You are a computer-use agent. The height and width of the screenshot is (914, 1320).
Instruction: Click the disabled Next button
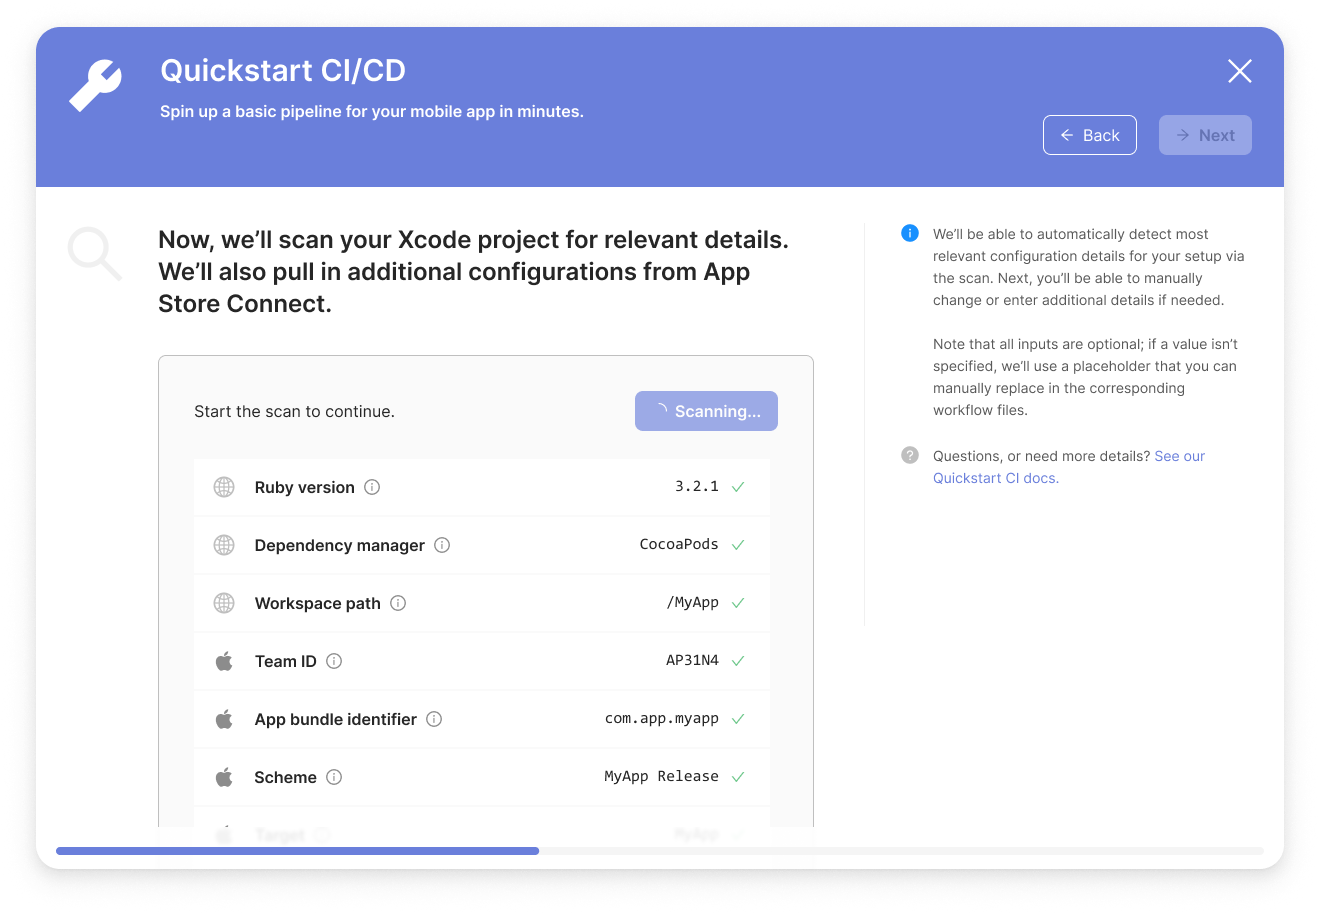[x=1205, y=134]
